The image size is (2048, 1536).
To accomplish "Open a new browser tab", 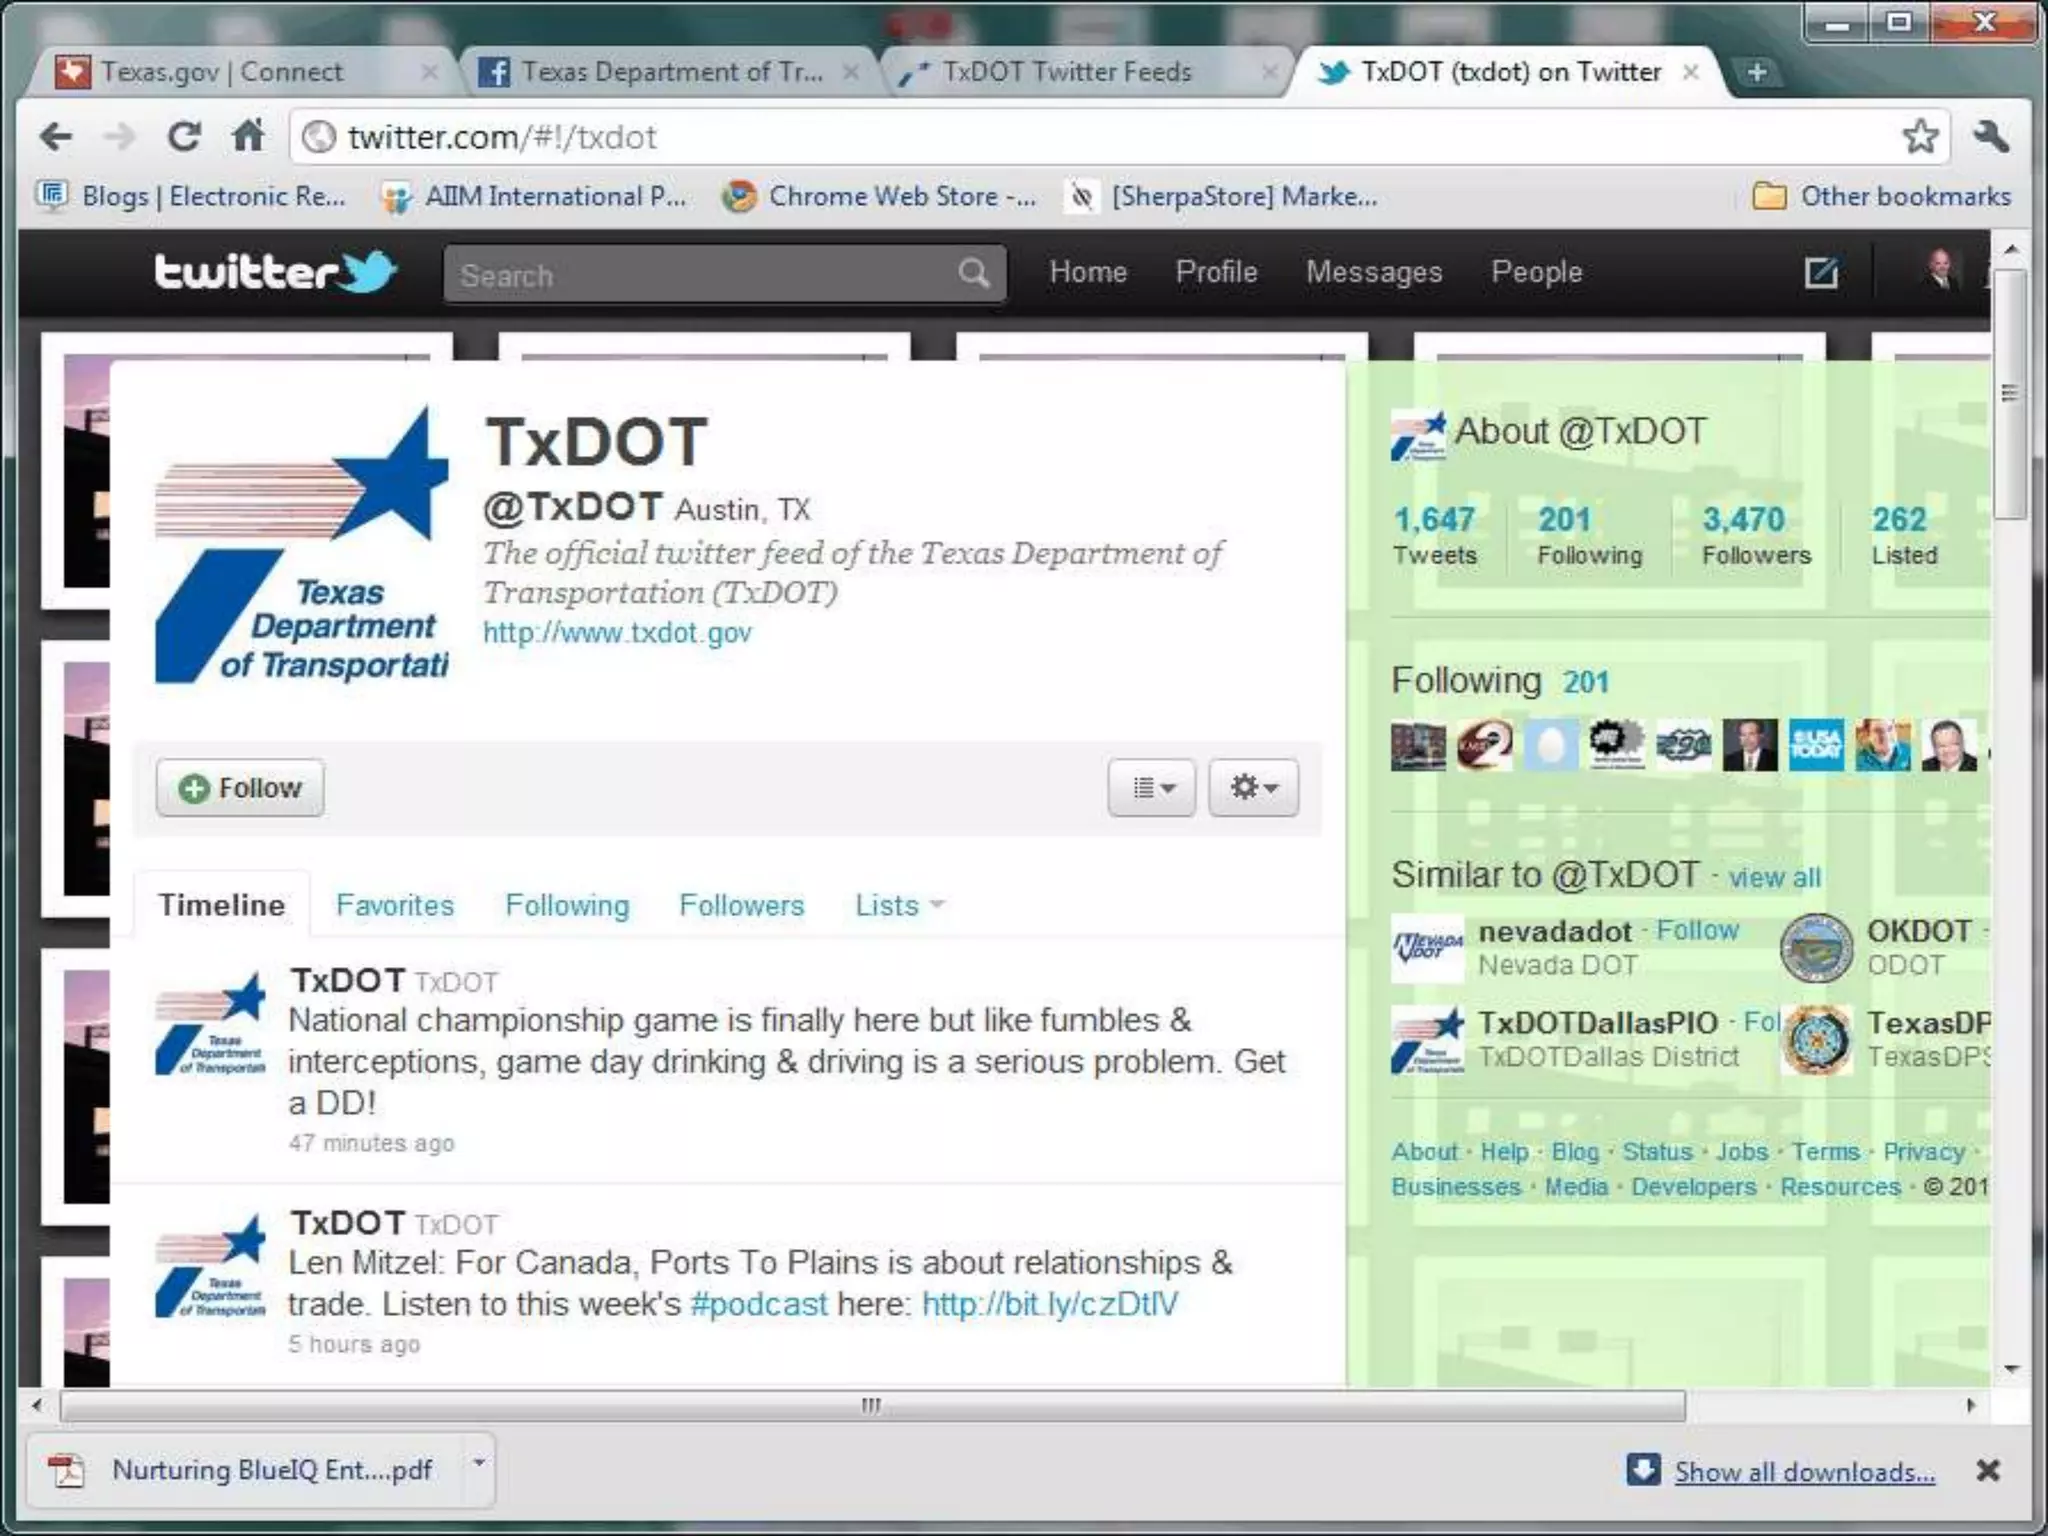I will 1756,72.
